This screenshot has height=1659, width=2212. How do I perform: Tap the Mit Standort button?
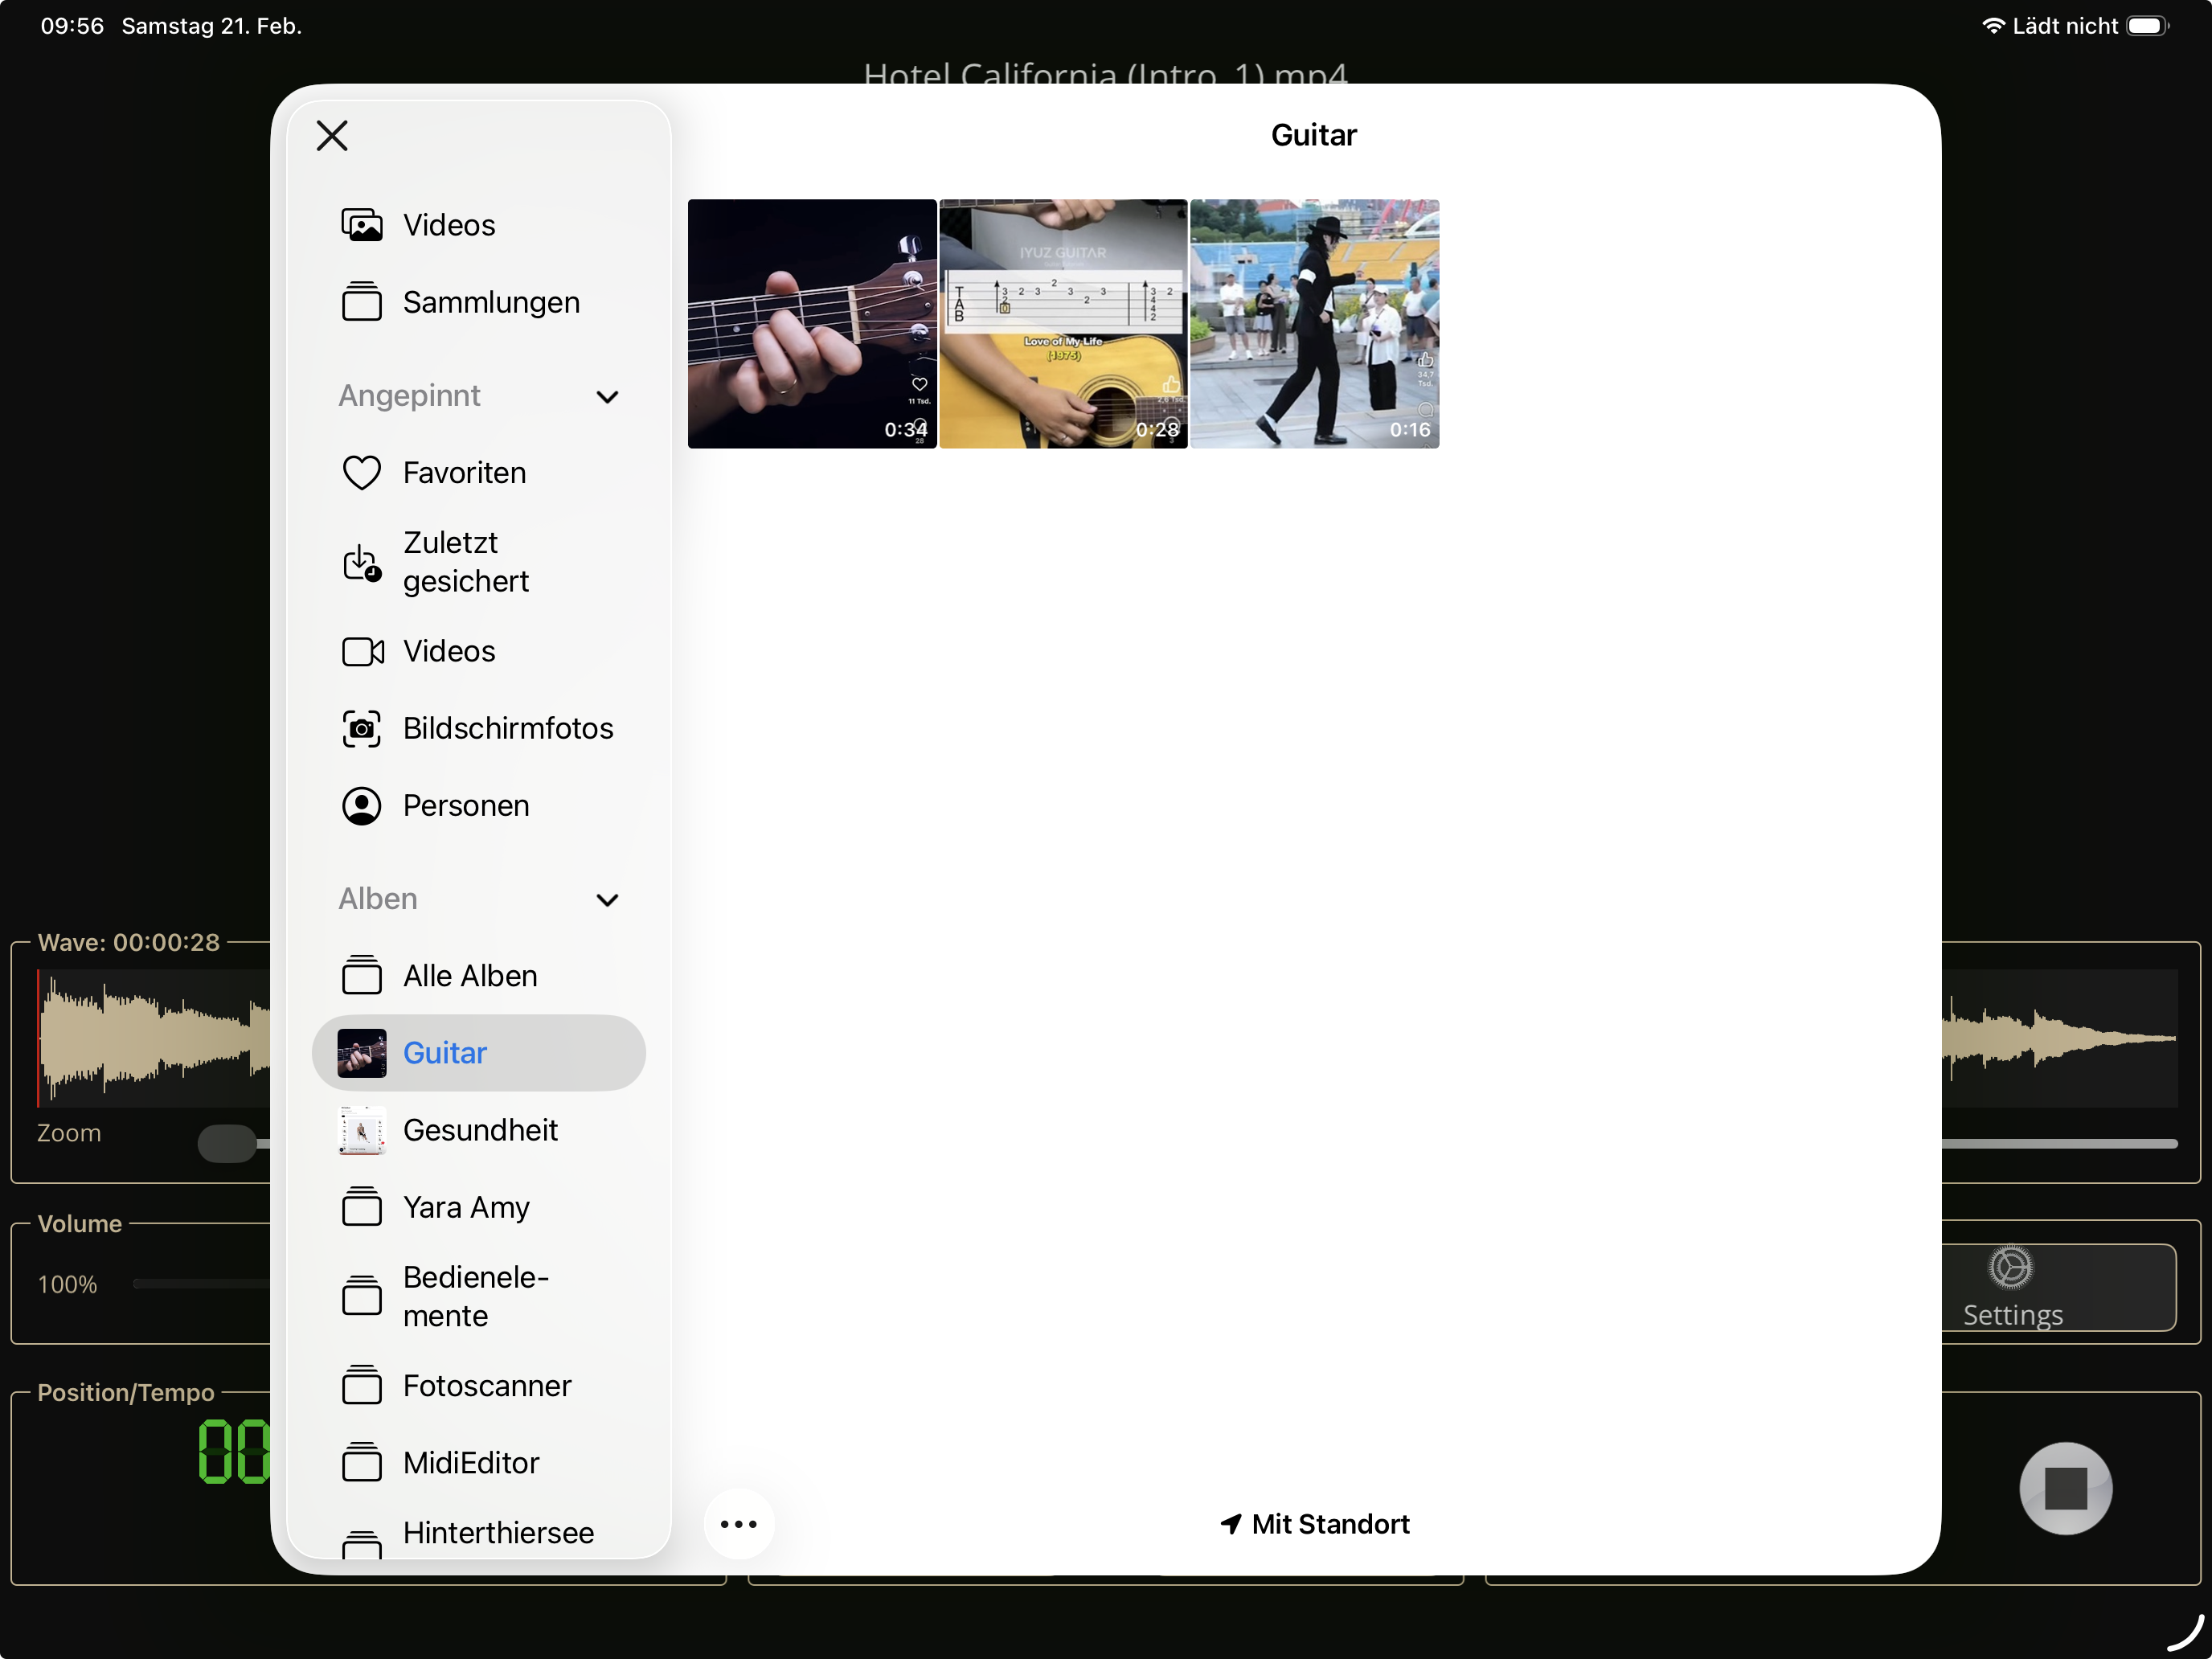pyautogui.click(x=1314, y=1524)
